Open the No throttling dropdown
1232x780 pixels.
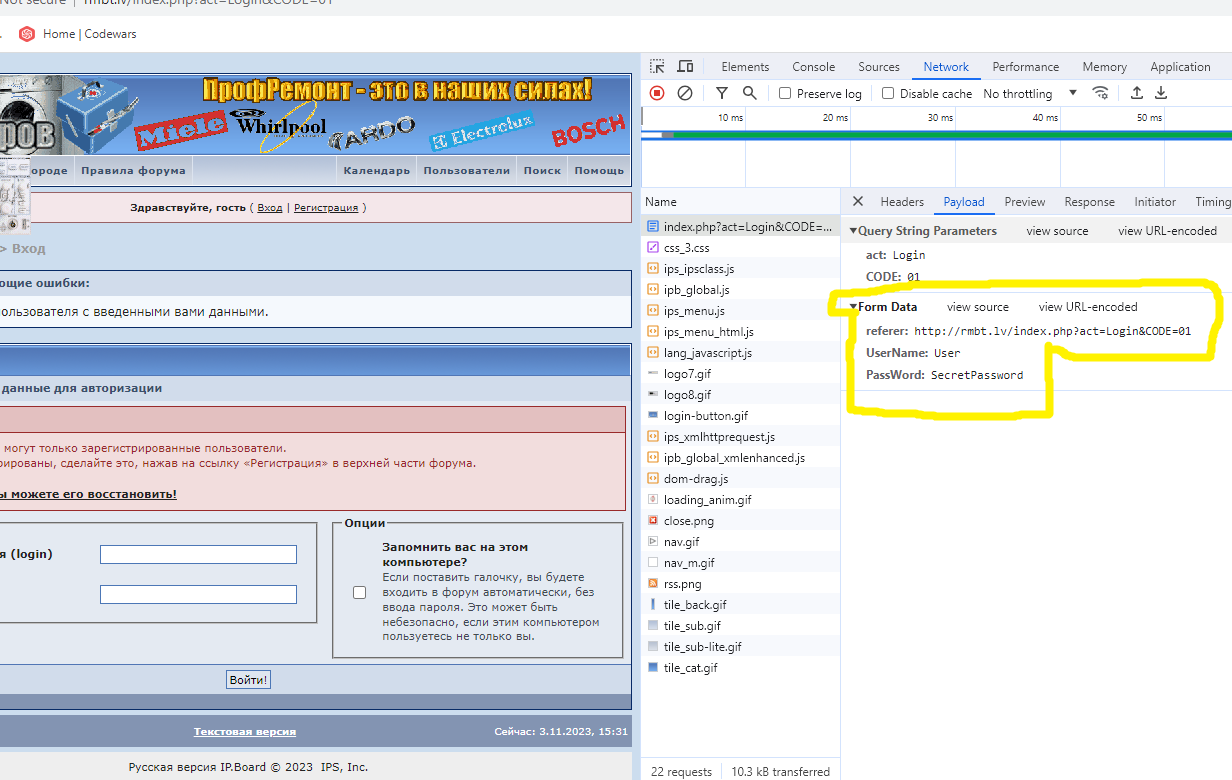1030,93
